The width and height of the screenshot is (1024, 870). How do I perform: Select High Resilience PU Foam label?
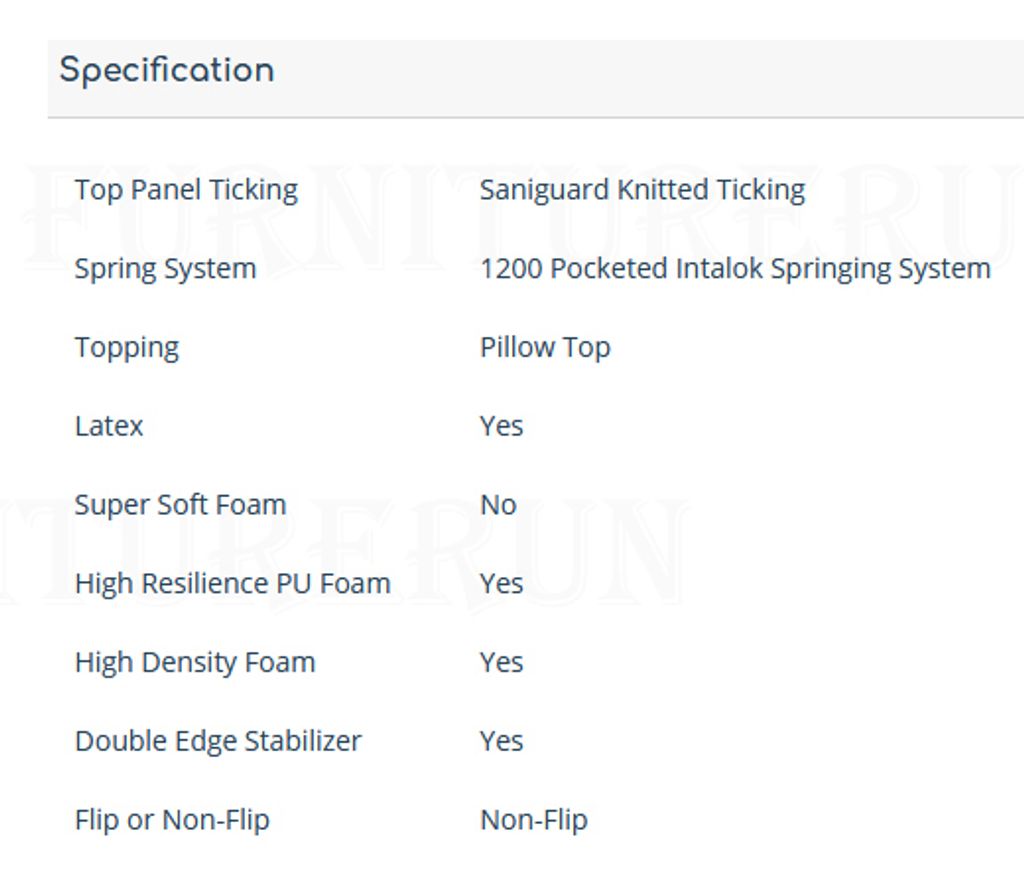tap(232, 583)
